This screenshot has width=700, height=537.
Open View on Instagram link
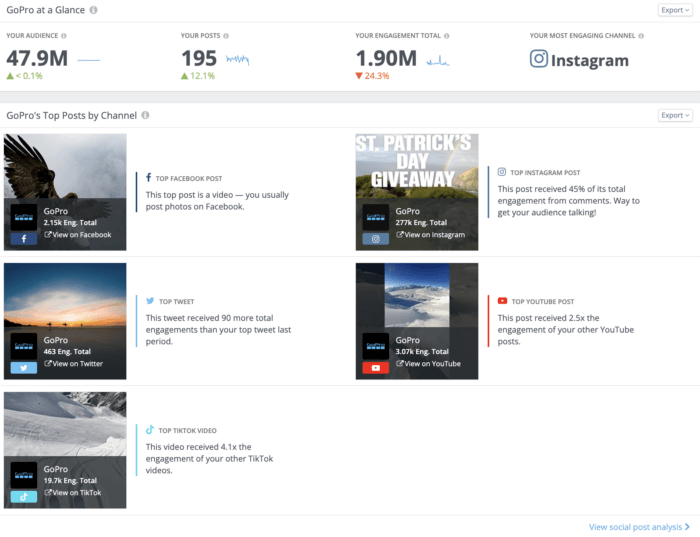pos(431,235)
